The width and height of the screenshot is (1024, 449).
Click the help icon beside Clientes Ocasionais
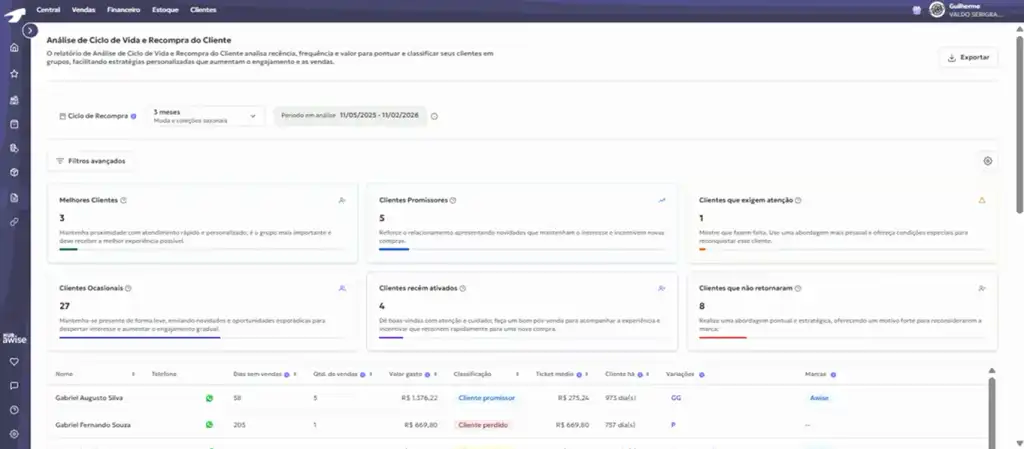(x=128, y=288)
